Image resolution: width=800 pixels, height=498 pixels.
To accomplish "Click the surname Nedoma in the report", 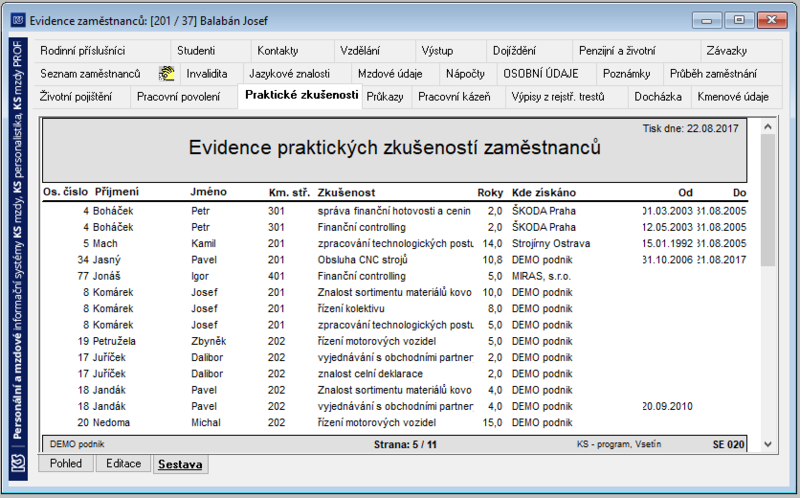I will pyautogui.click(x=111, y=423).
